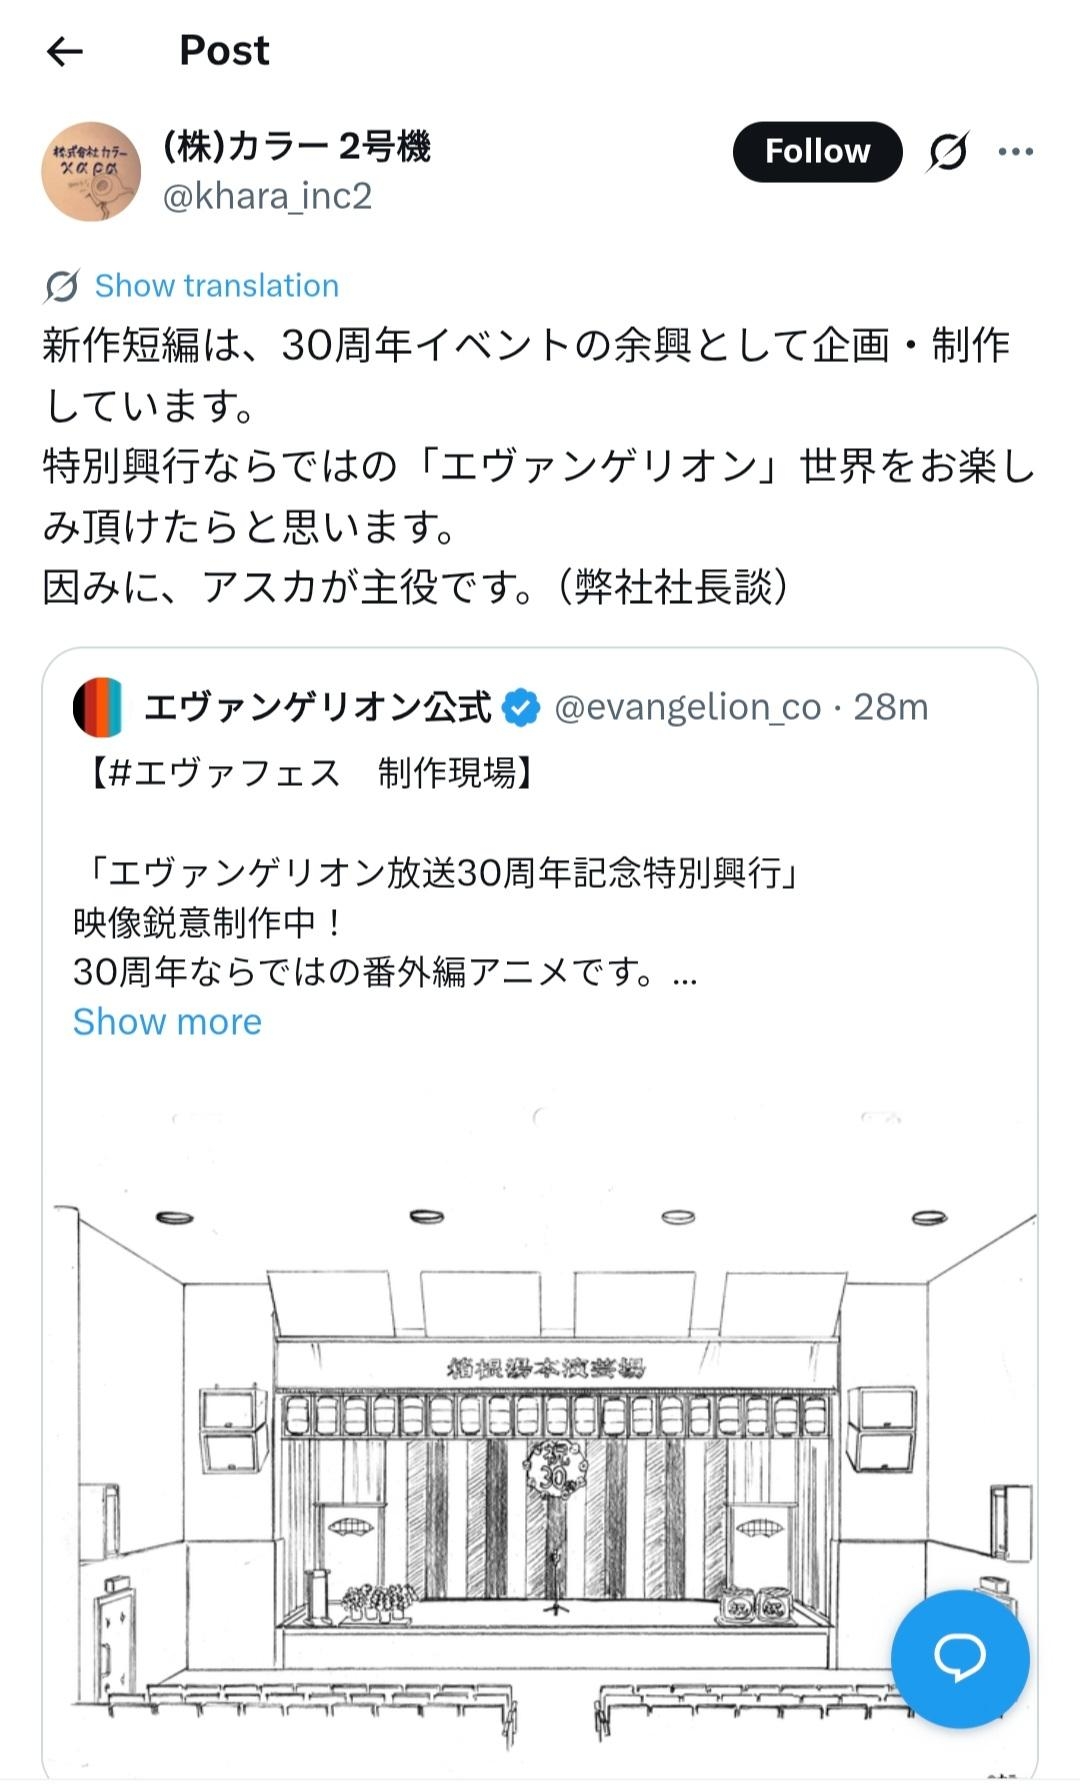Viewport: 1080px width, 1792px height.
Task: Open the Evangelion official account avatar
Action: pyautogui.click(x=98, y=707)
